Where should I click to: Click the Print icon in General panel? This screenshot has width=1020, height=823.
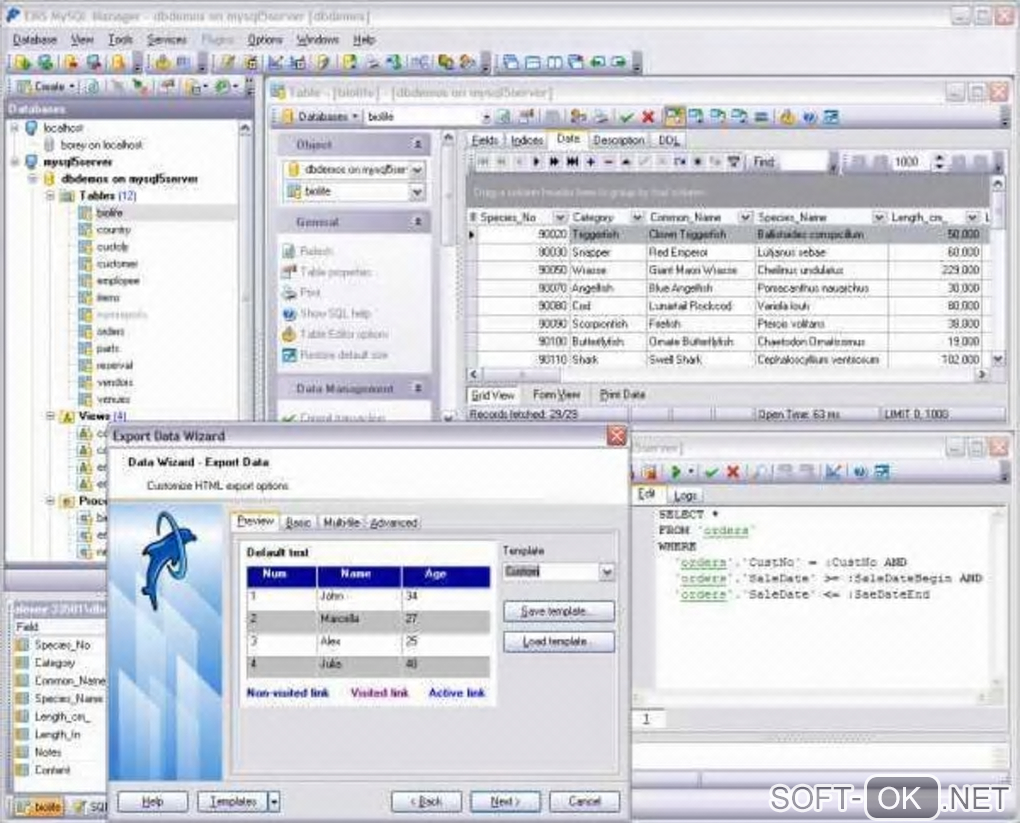point(289,293)
